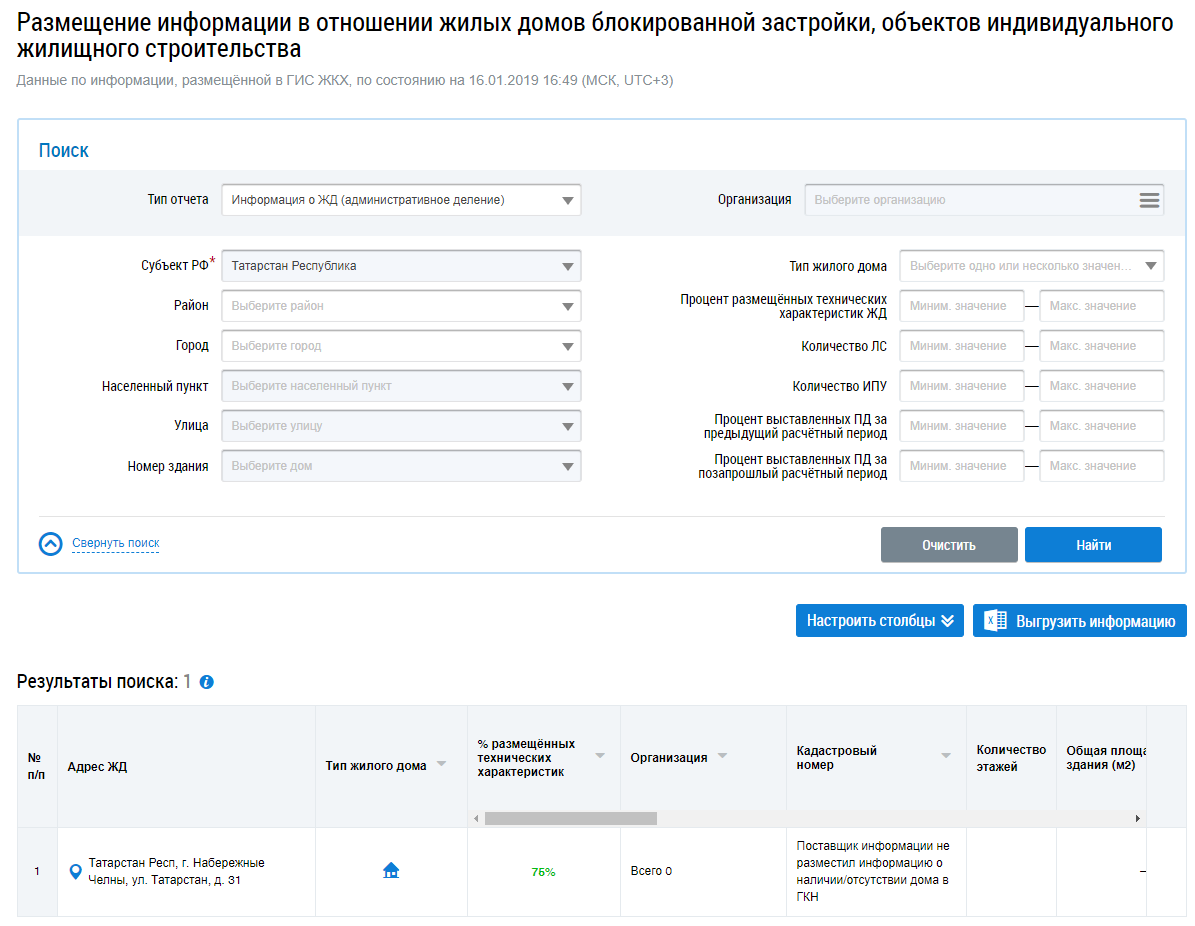This screenshot has height=926, width=1195.
Task: Click the blue house type icon in row
Action: [391, 871]
